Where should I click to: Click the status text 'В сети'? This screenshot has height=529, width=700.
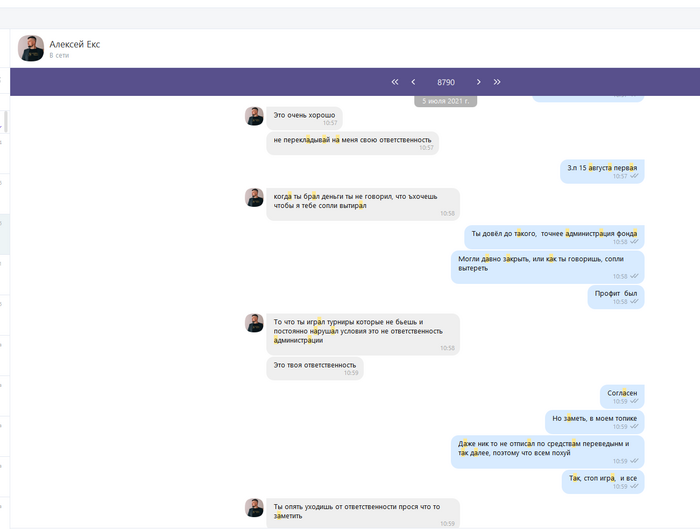59,55
